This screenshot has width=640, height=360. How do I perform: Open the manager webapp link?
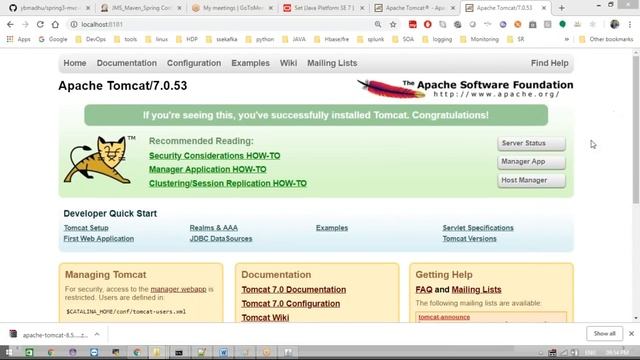pos(178,289)
